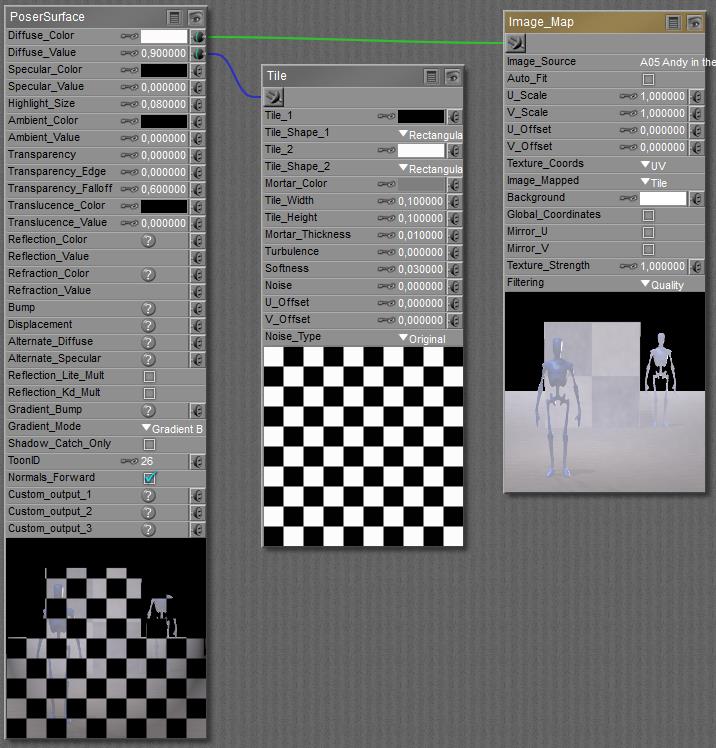Open Texture_Coords dropdown
The height and width of the screenshot is (748, 716).
654,166
